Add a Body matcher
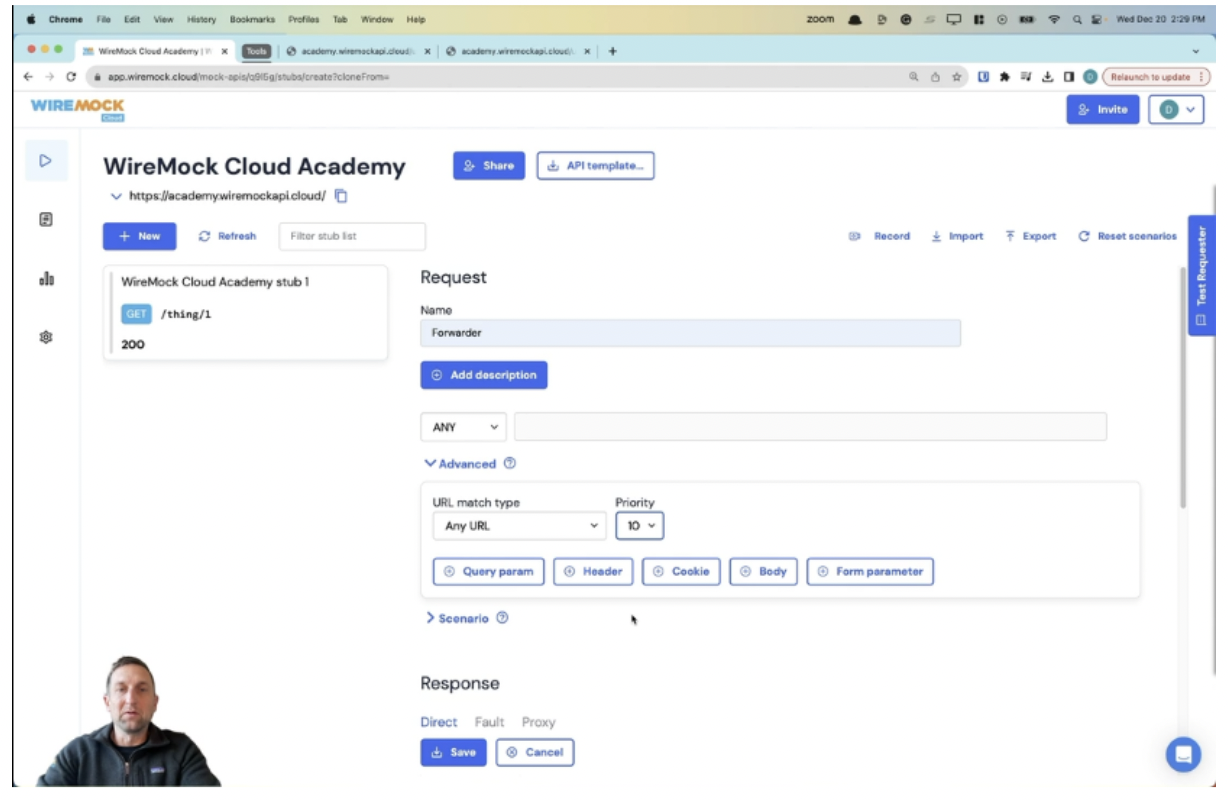Screen dimensions: 1228x800 coord(763,571)
